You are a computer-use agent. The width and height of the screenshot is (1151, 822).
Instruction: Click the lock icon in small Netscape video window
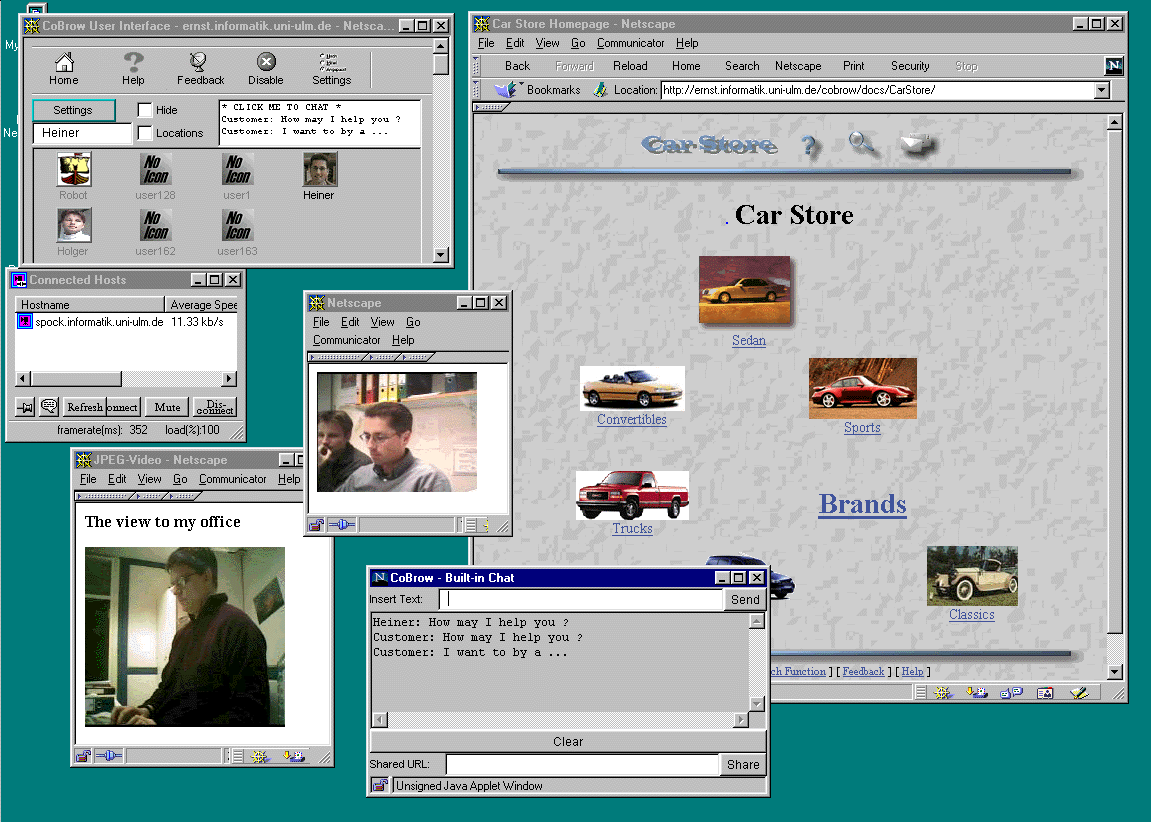(316, 525)
